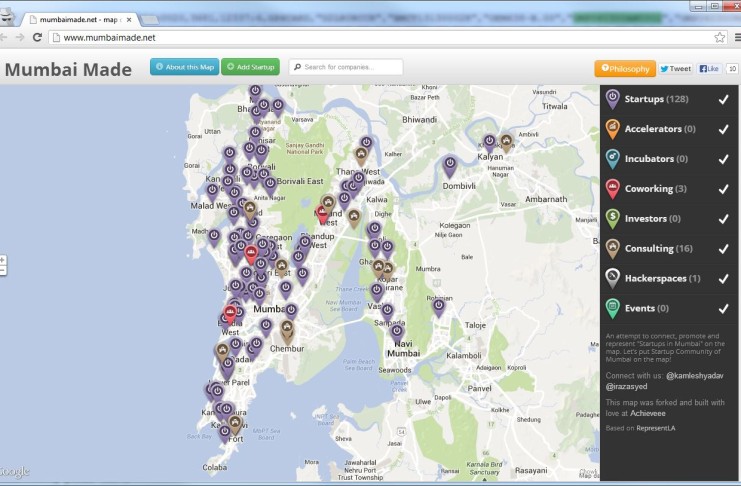The width and height of the screenshot is (741, 486).
Task: Open the Philosophy button
Action: 625,69
